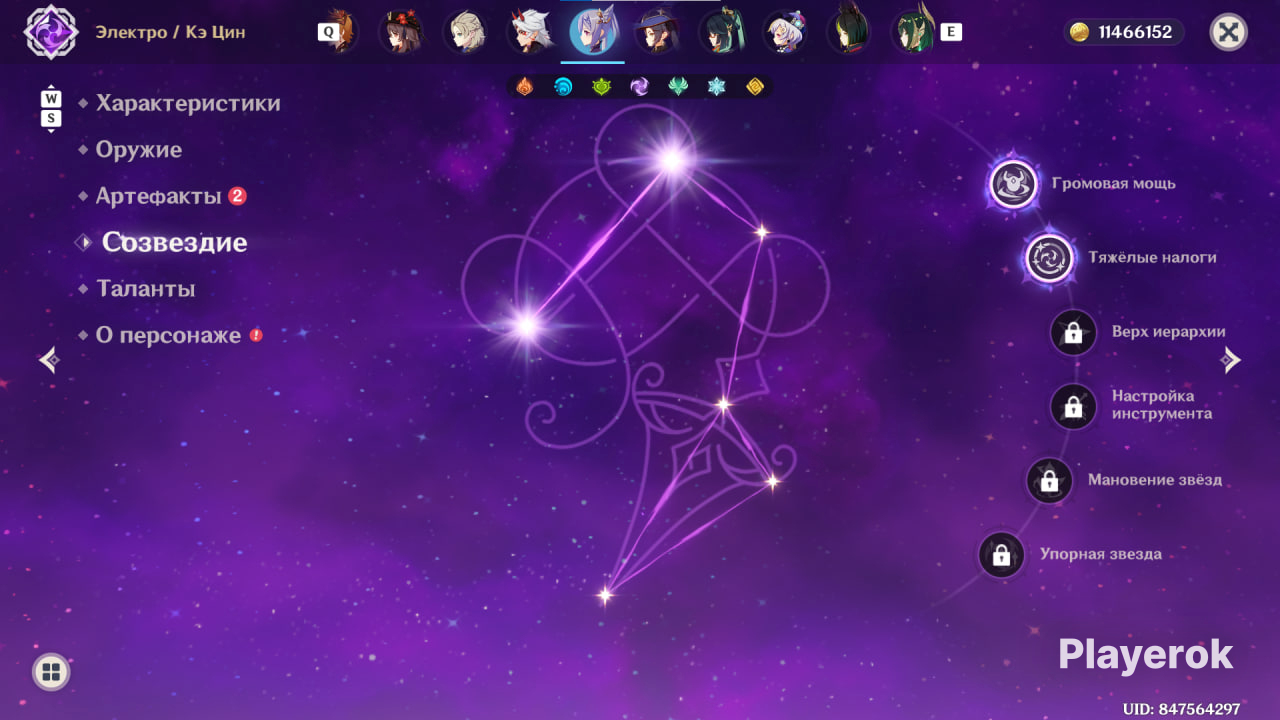Select Xiao's teal-haired portrait

(721, 32)
